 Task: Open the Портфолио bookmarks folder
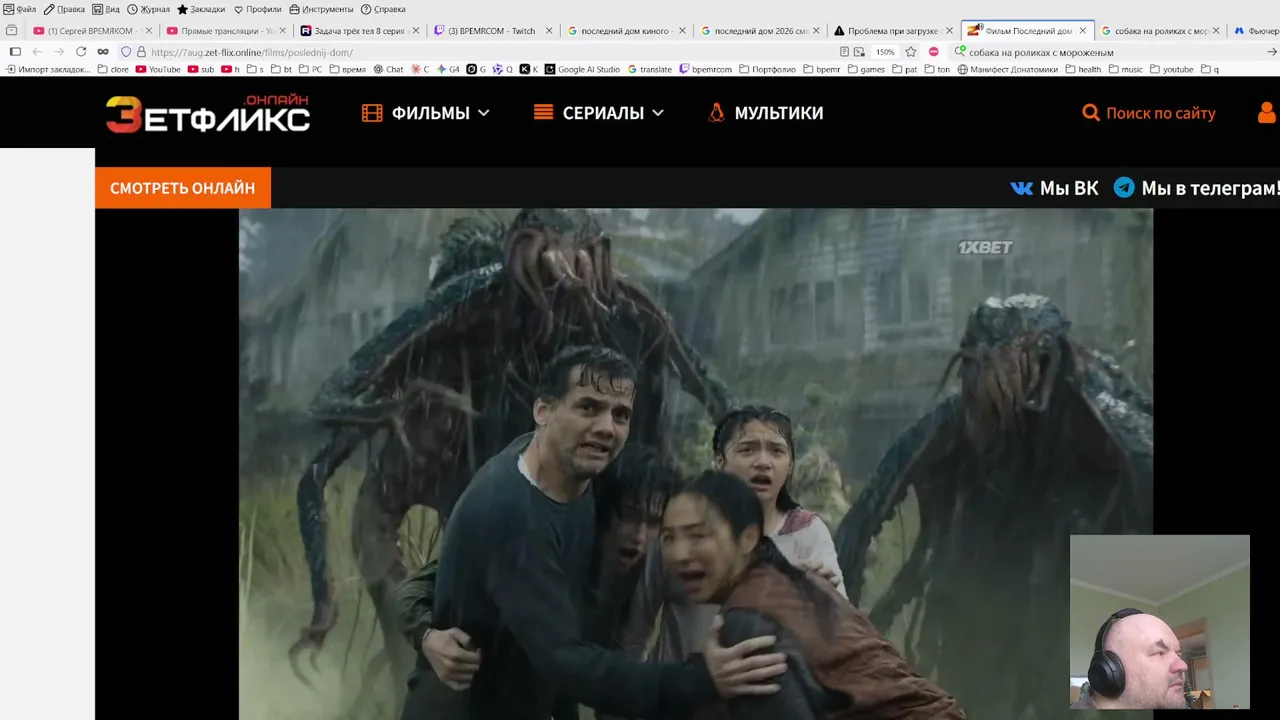[767, 70]
